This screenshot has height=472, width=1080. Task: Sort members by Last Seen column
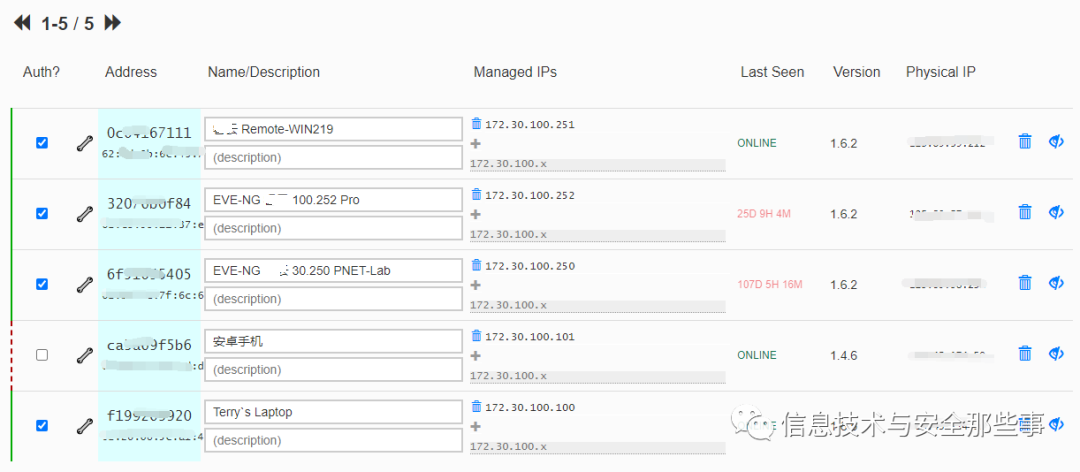pos(772,72)
